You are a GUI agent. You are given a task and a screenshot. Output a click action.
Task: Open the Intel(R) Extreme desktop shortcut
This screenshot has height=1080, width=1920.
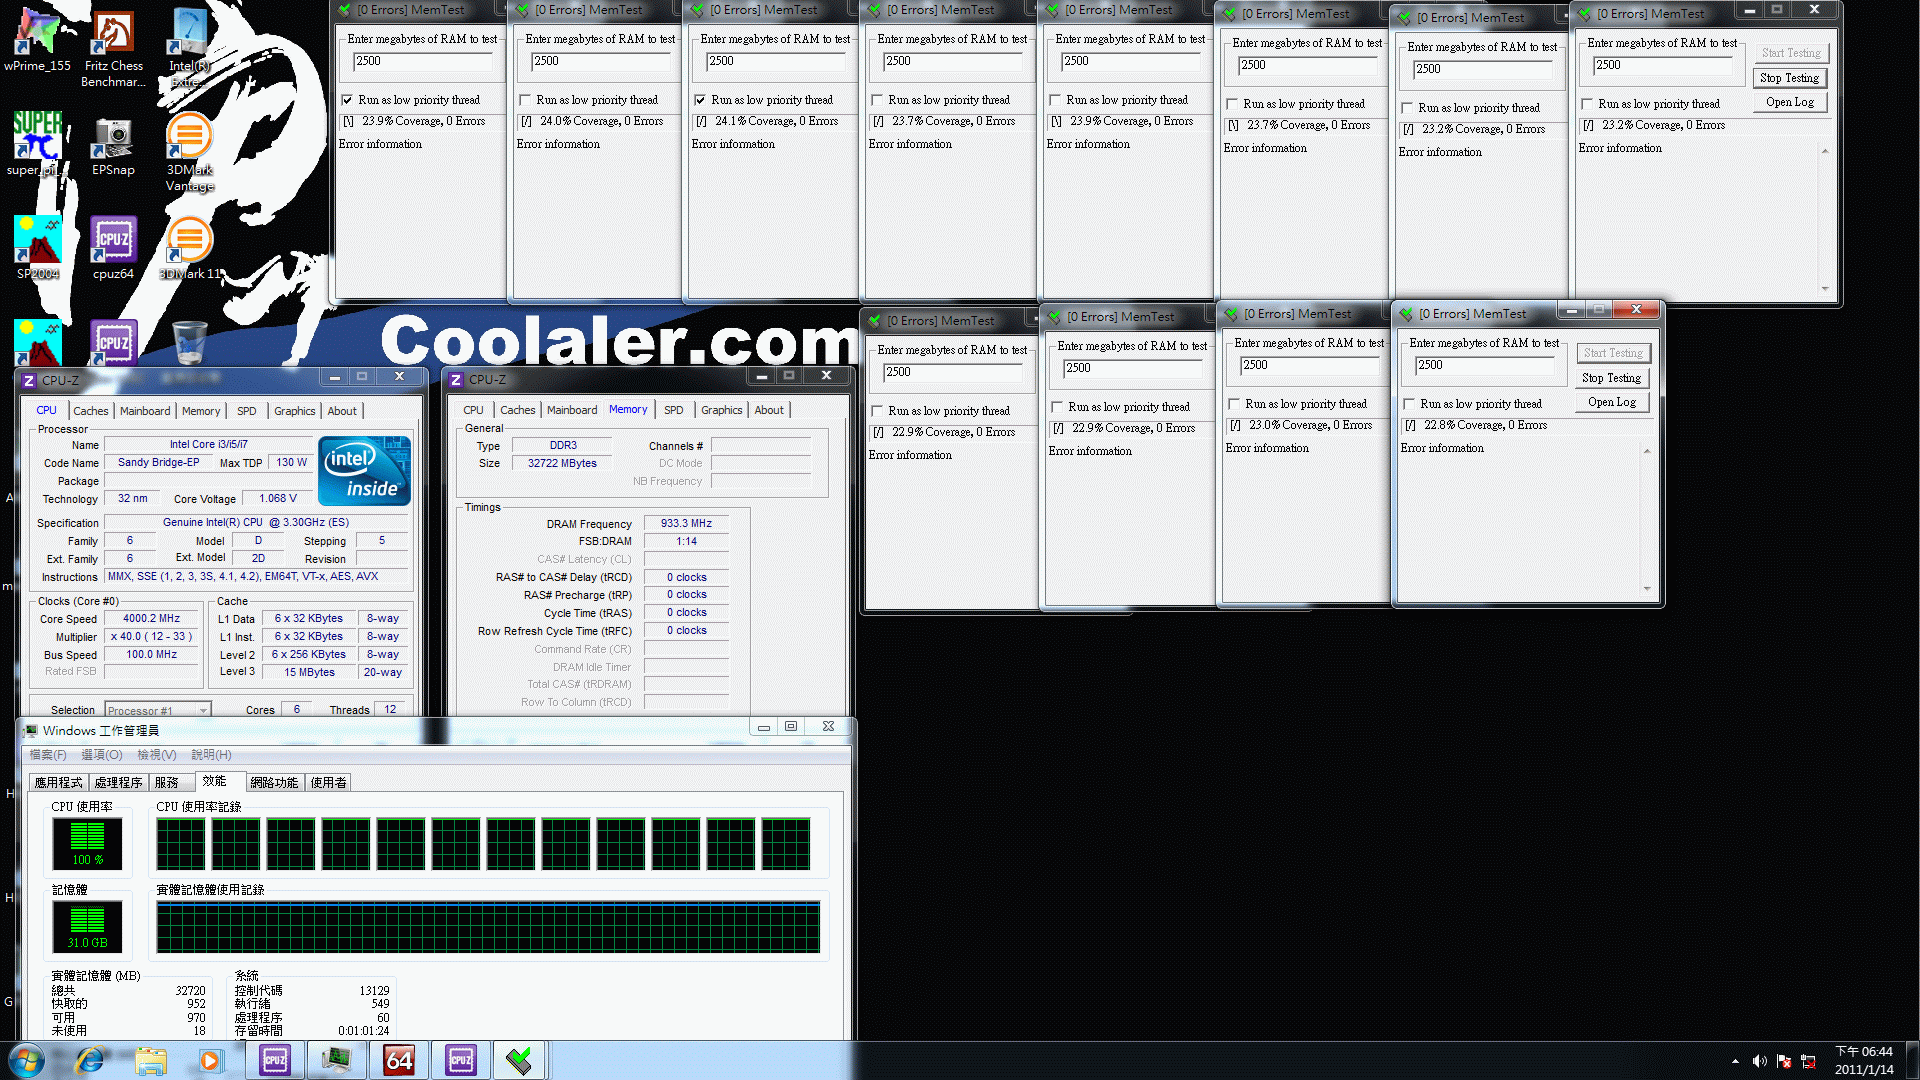click(189, 48)
